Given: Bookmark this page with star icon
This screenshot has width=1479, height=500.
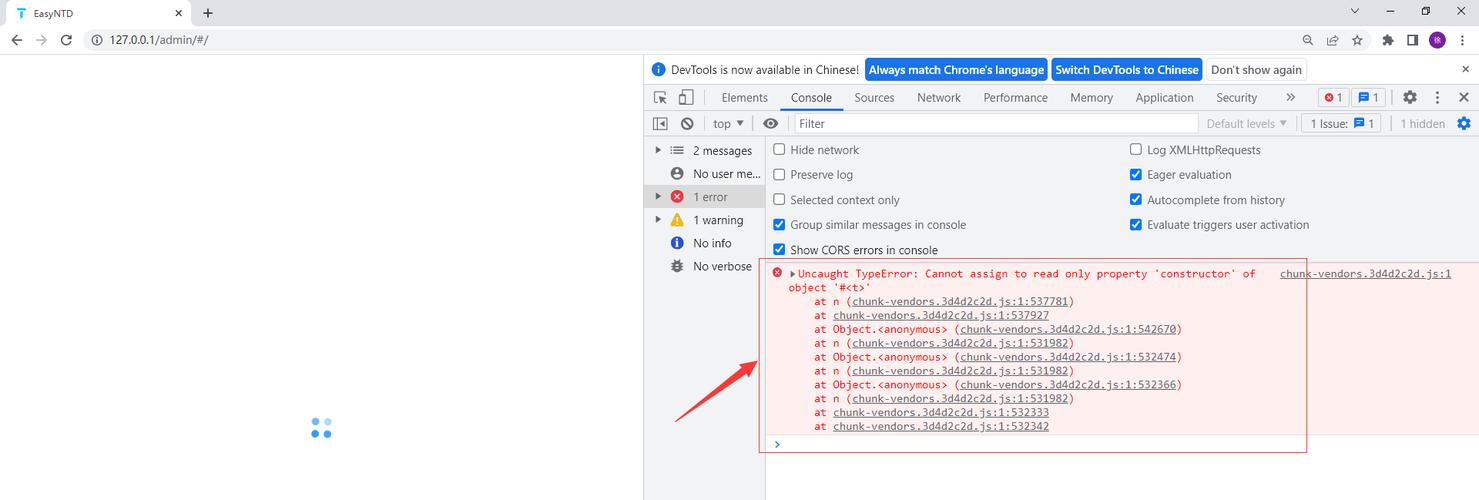Looking at the screenshot, I should [1357, 40].
